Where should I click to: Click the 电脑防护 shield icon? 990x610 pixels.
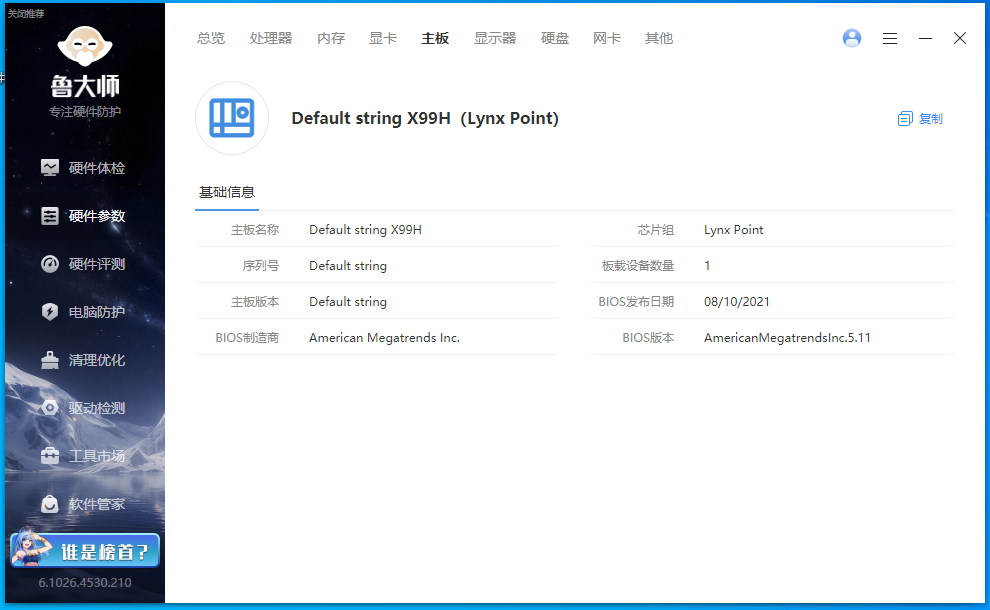[50, 312]
